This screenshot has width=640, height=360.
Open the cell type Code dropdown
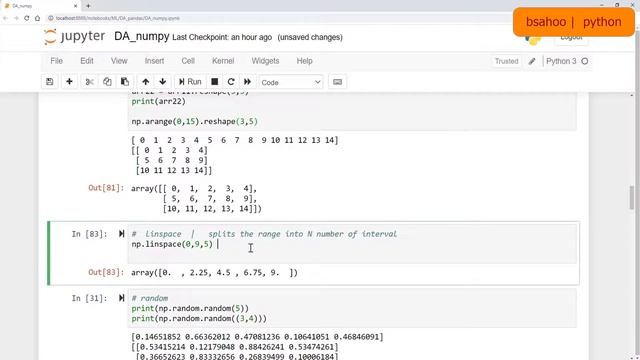coord(291,82)
